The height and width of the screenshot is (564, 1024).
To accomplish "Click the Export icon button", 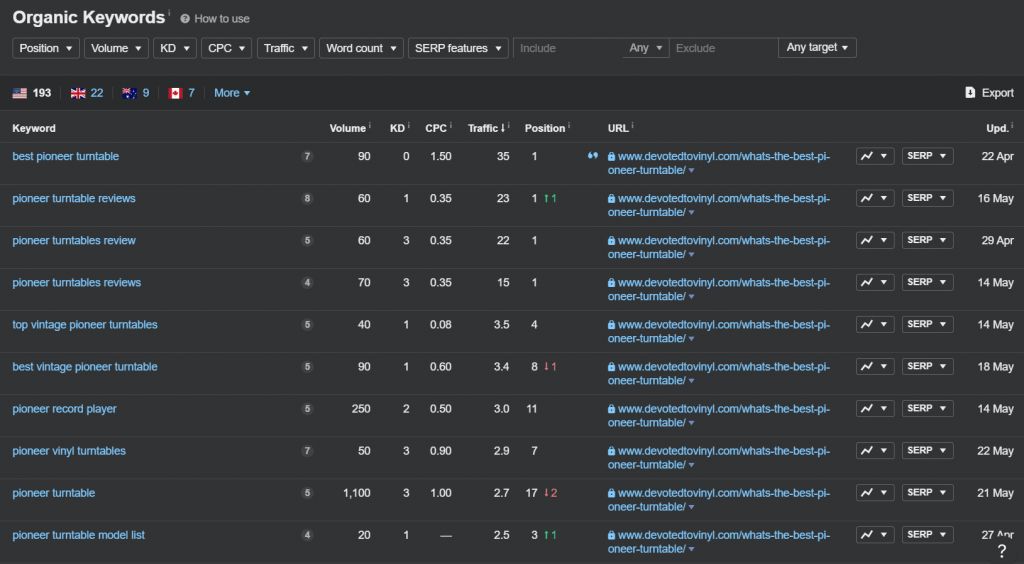I will coord(970,93).
